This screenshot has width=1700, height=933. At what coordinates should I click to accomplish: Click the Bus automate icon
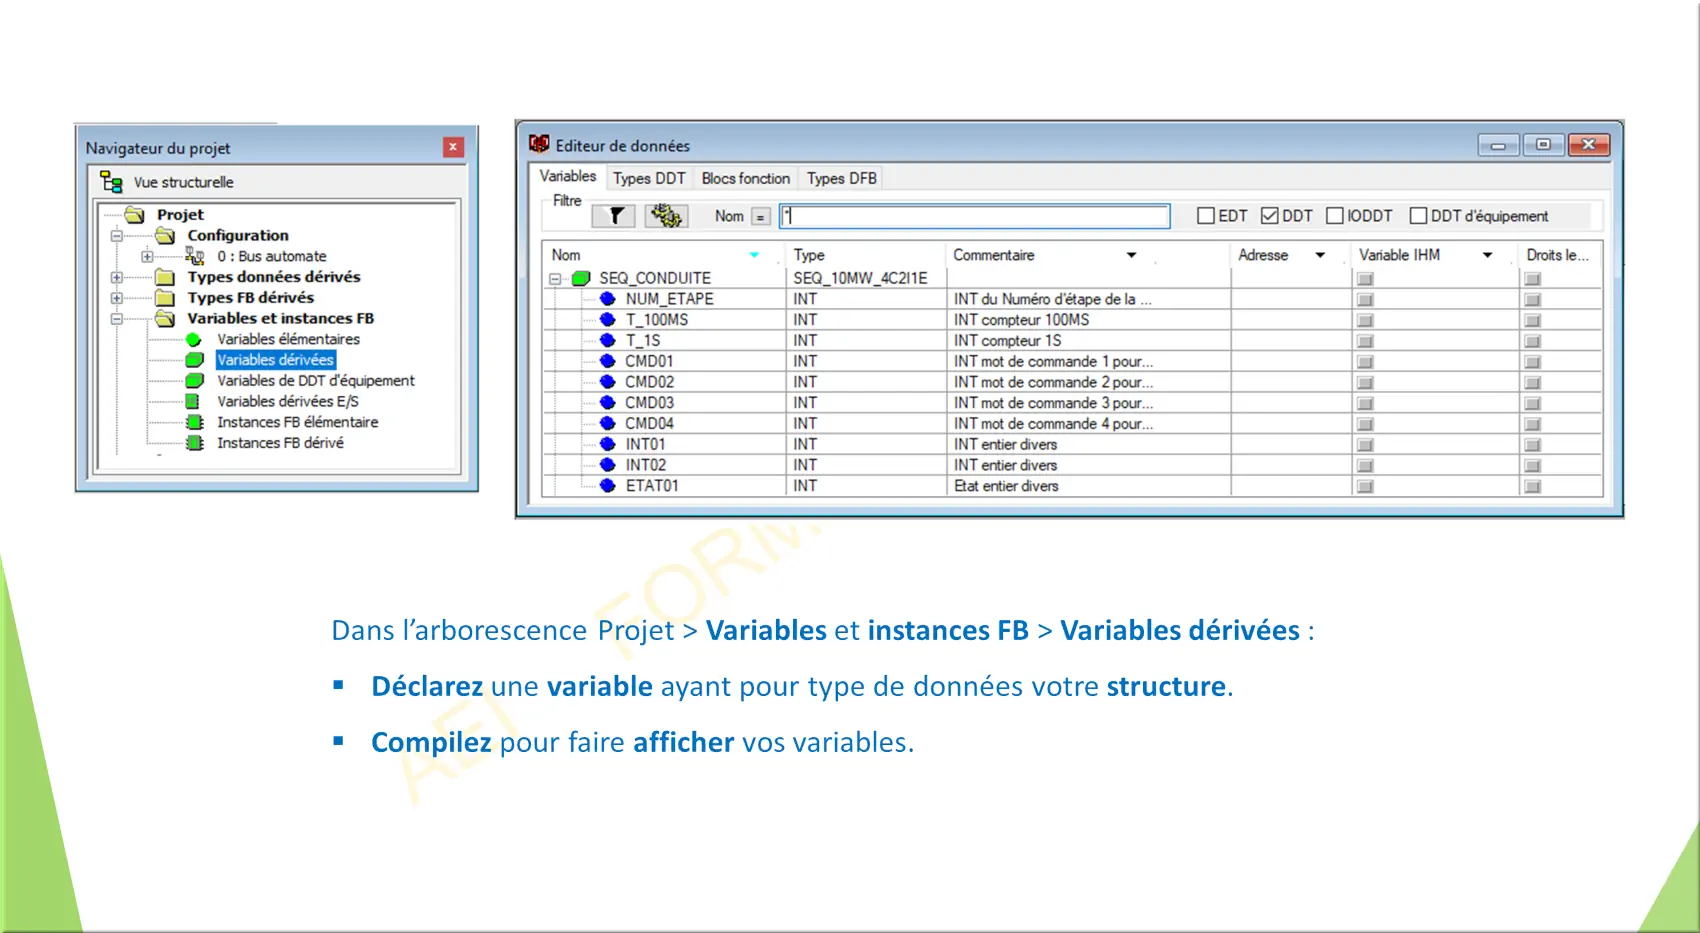pyautogui.click(x=195, y=257)
